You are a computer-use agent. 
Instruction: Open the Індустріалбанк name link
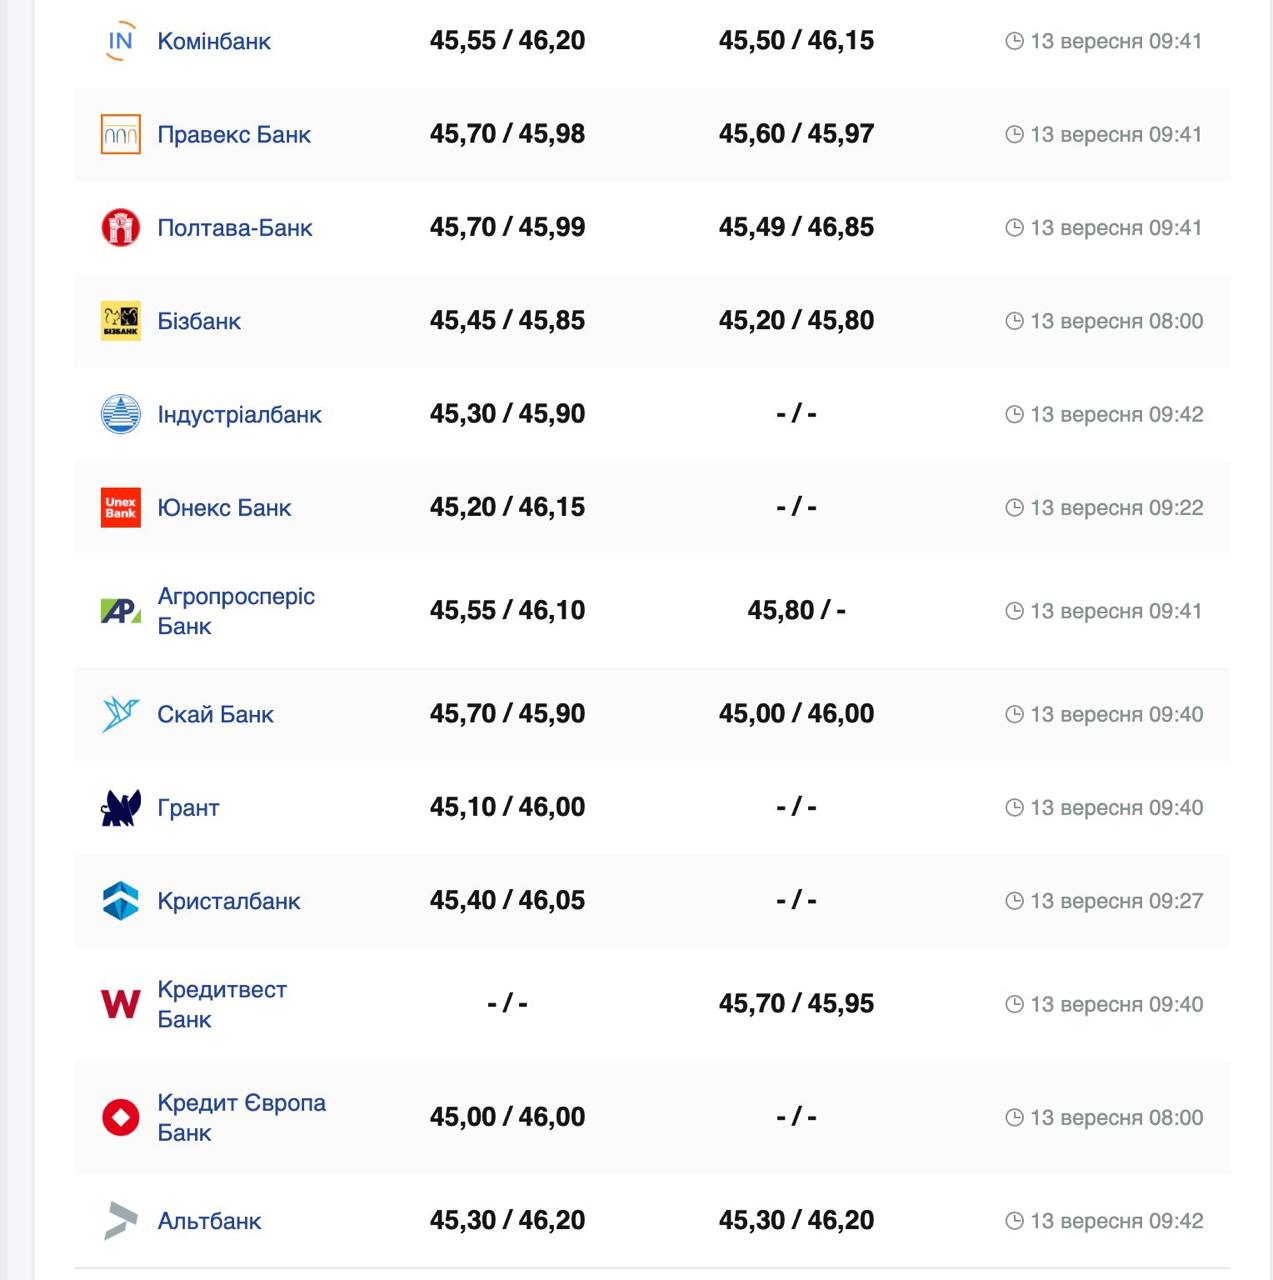coord(239,415)
